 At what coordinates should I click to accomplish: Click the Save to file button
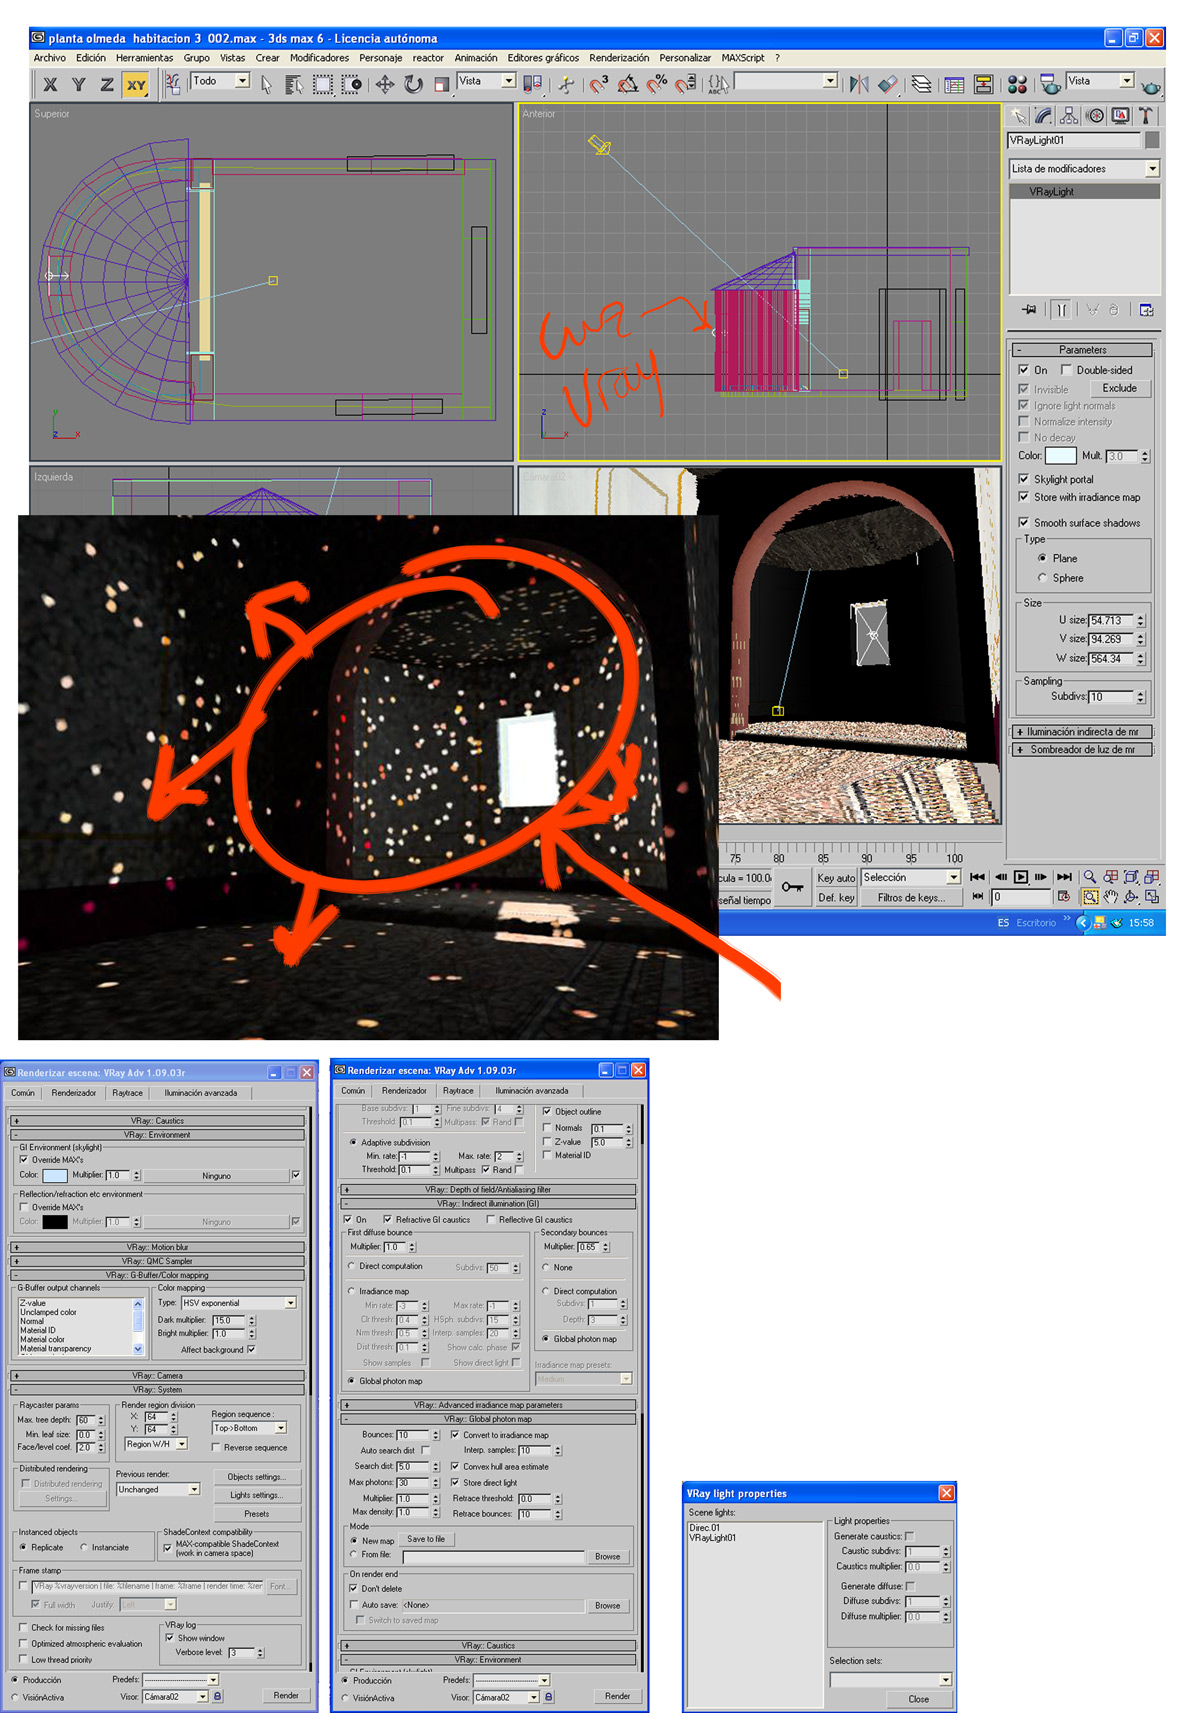tap(427, 1539)
